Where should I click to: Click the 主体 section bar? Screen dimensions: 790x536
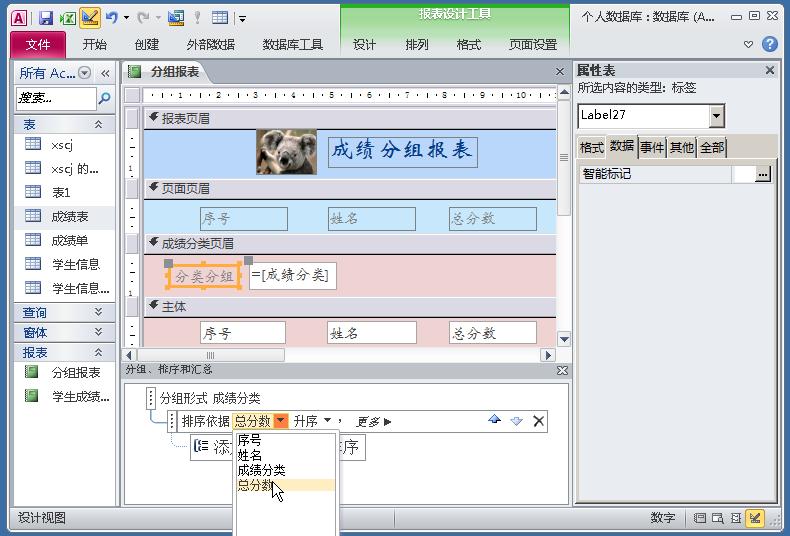[x=350, y=307]
